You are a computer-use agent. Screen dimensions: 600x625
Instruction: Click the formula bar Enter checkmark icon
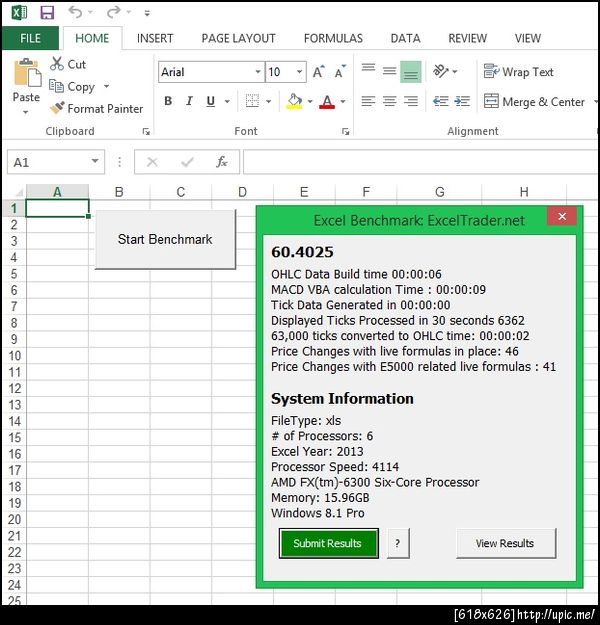click(x=187, y=162)
